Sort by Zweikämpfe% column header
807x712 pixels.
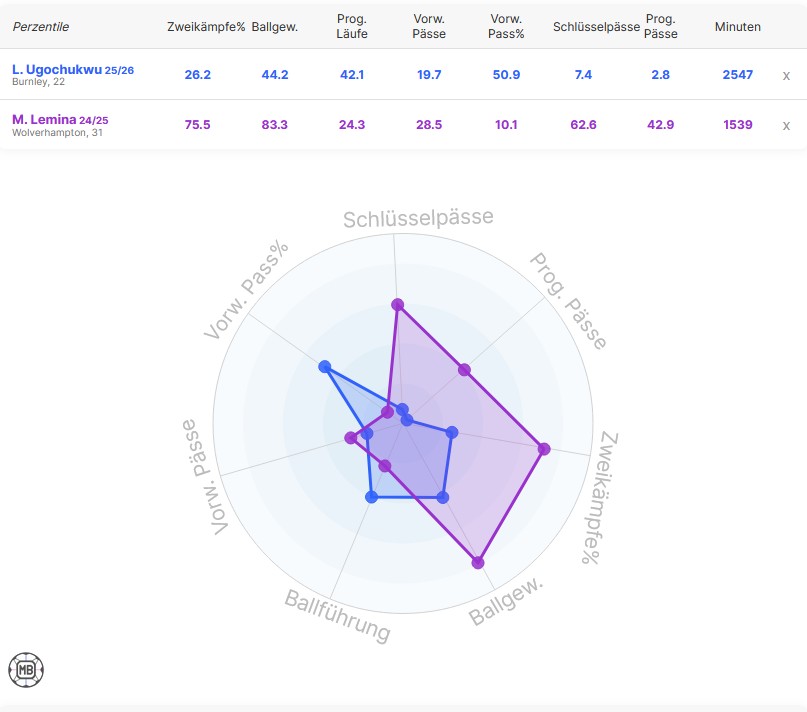pyautogui.click(x=206, y=27)
